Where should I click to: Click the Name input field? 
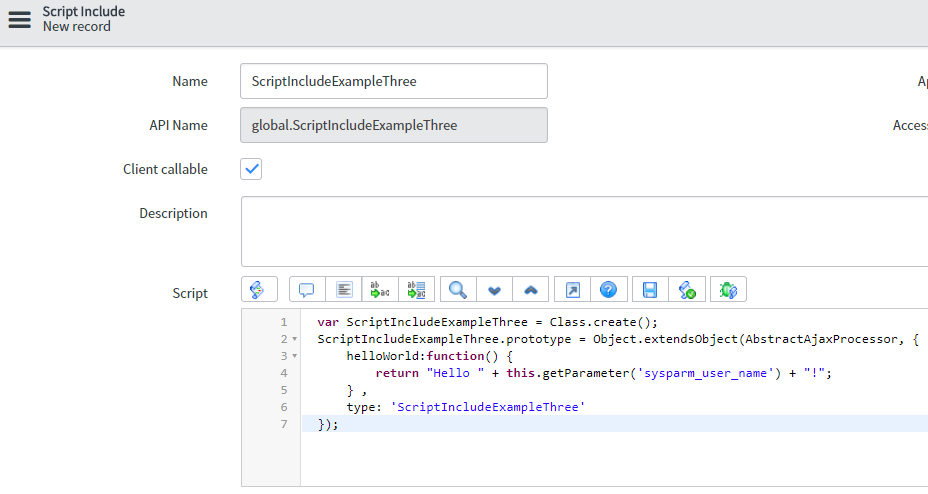[x=394, y=81]
